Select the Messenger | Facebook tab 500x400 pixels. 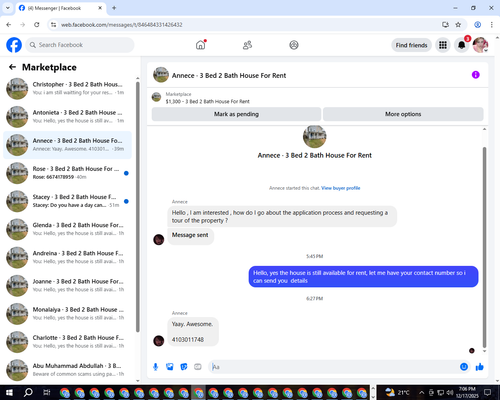click(61, 8)
